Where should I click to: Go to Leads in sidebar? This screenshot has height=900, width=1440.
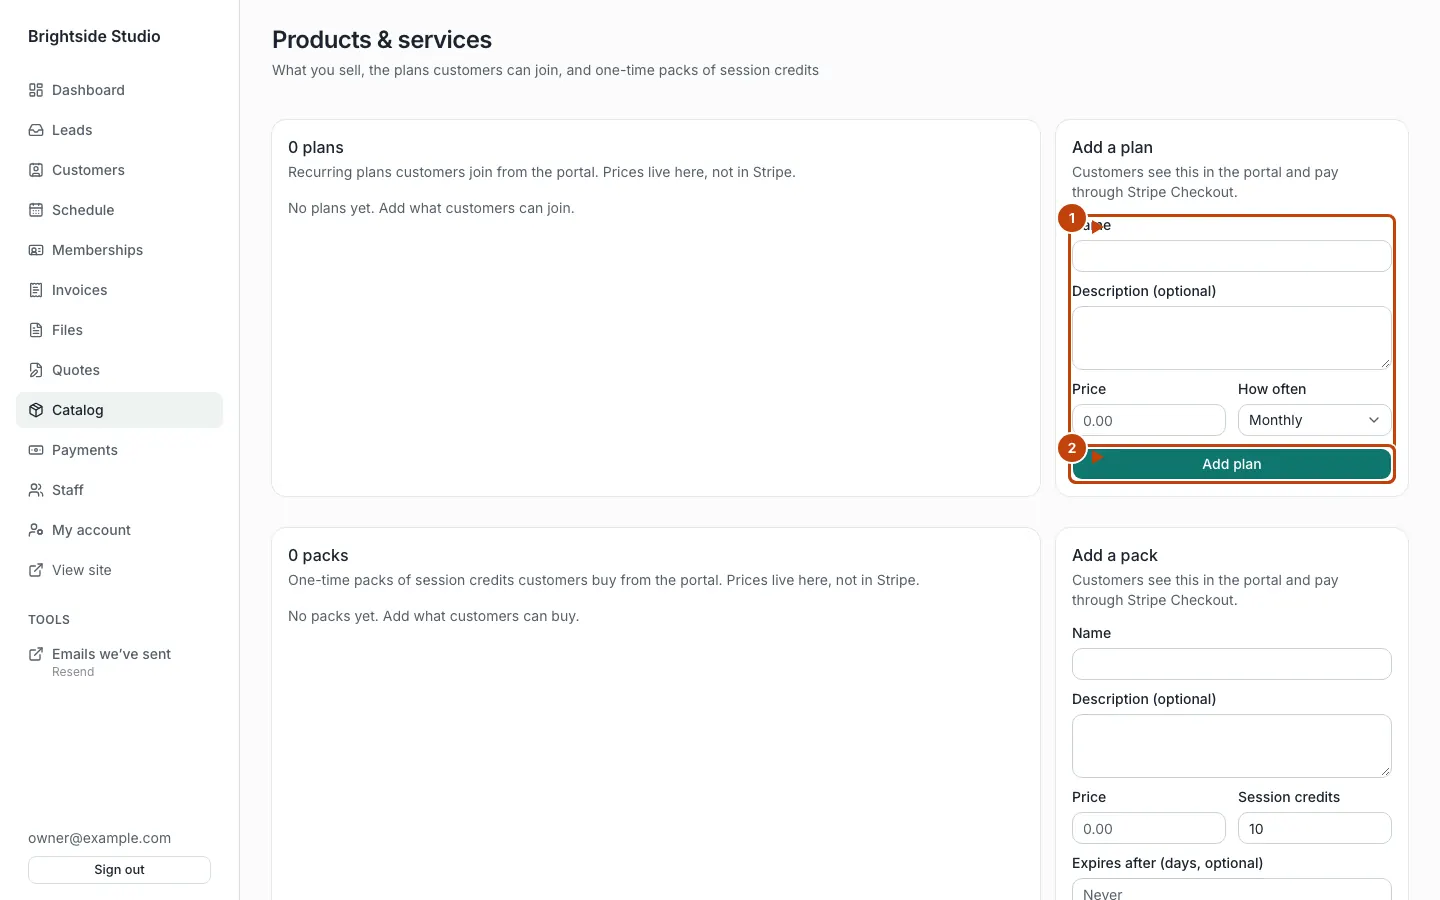click(x=120, y=130)
